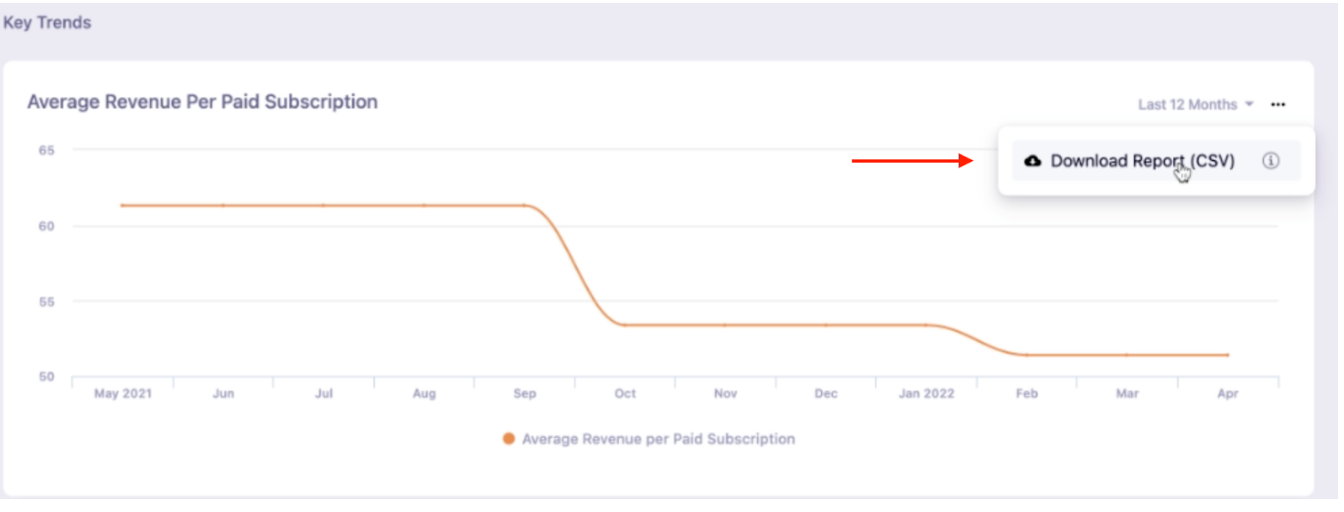1344x512 pixels.
Task: Click the Apr x-axis label
Action: point(1228,394)
